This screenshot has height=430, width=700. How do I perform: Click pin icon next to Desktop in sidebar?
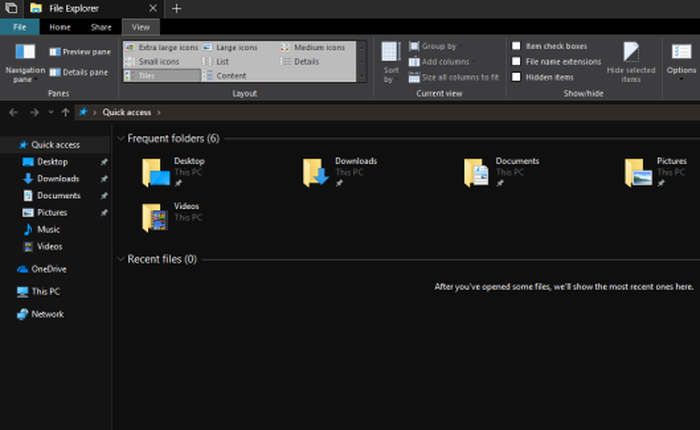coord(104,162)
